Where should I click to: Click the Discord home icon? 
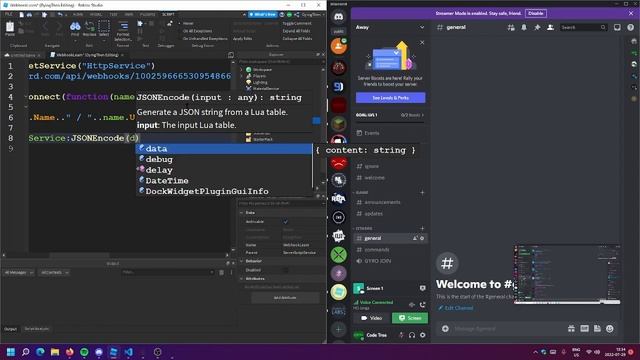(338, 17)
